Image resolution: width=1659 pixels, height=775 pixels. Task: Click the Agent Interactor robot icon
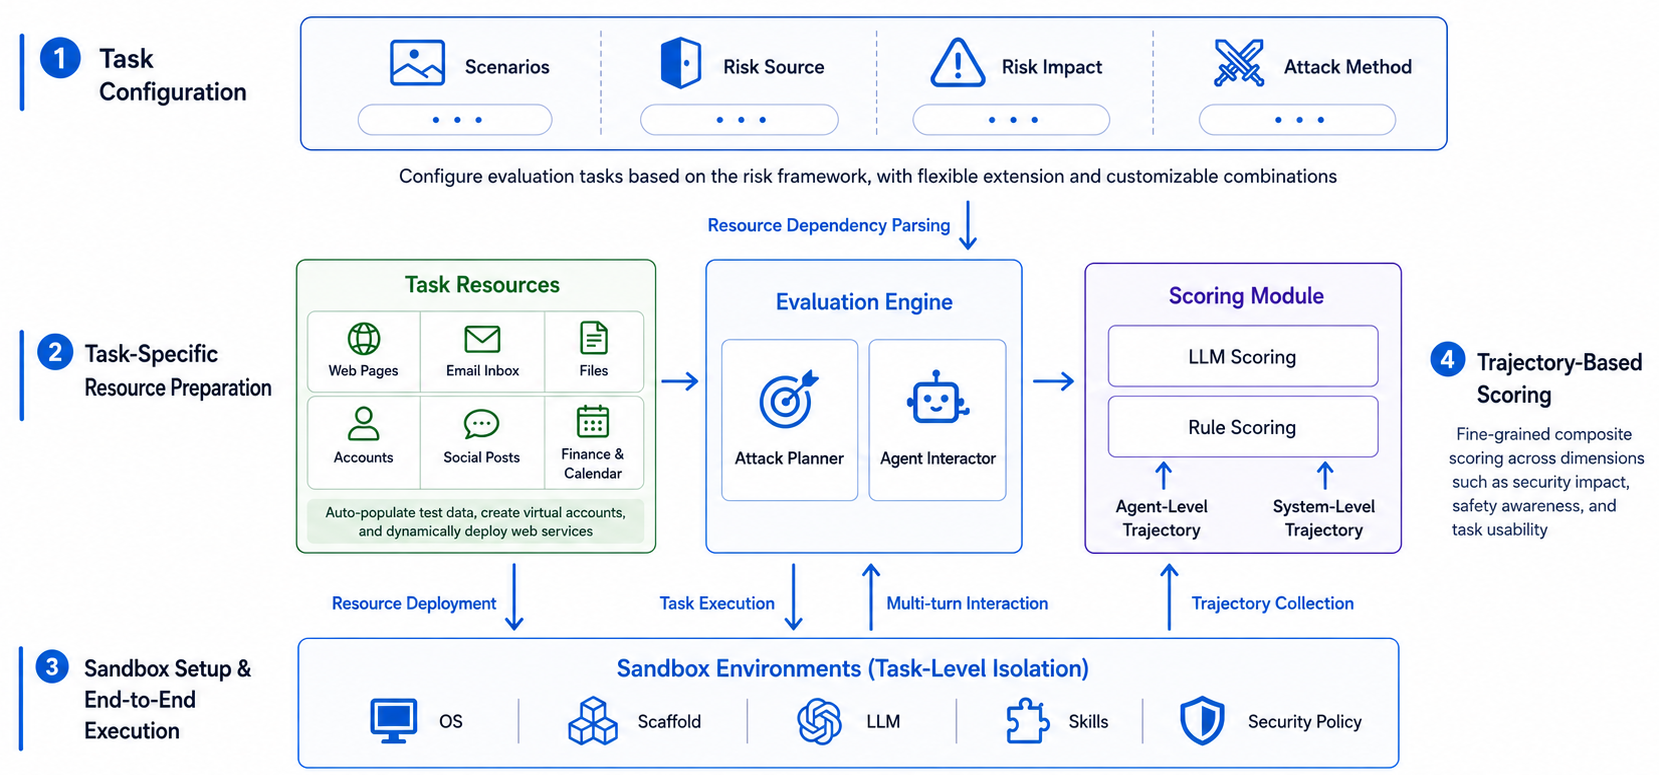(937, 398)
